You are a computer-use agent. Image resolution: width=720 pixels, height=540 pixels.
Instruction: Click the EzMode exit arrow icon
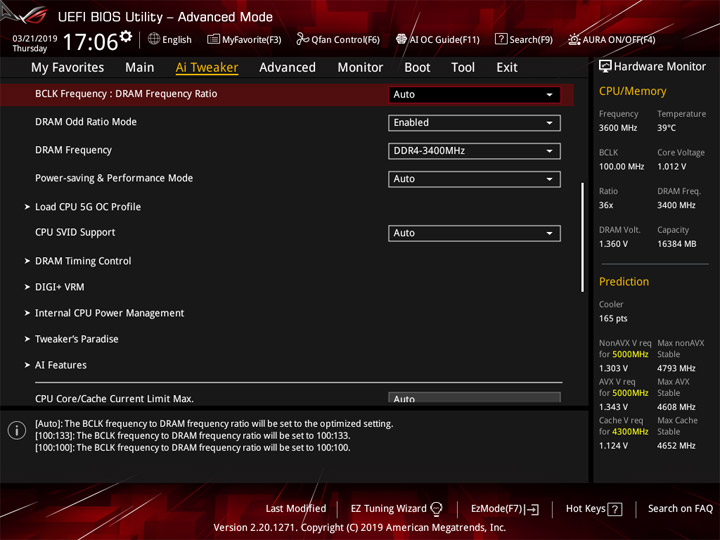(x=532, y=509)
